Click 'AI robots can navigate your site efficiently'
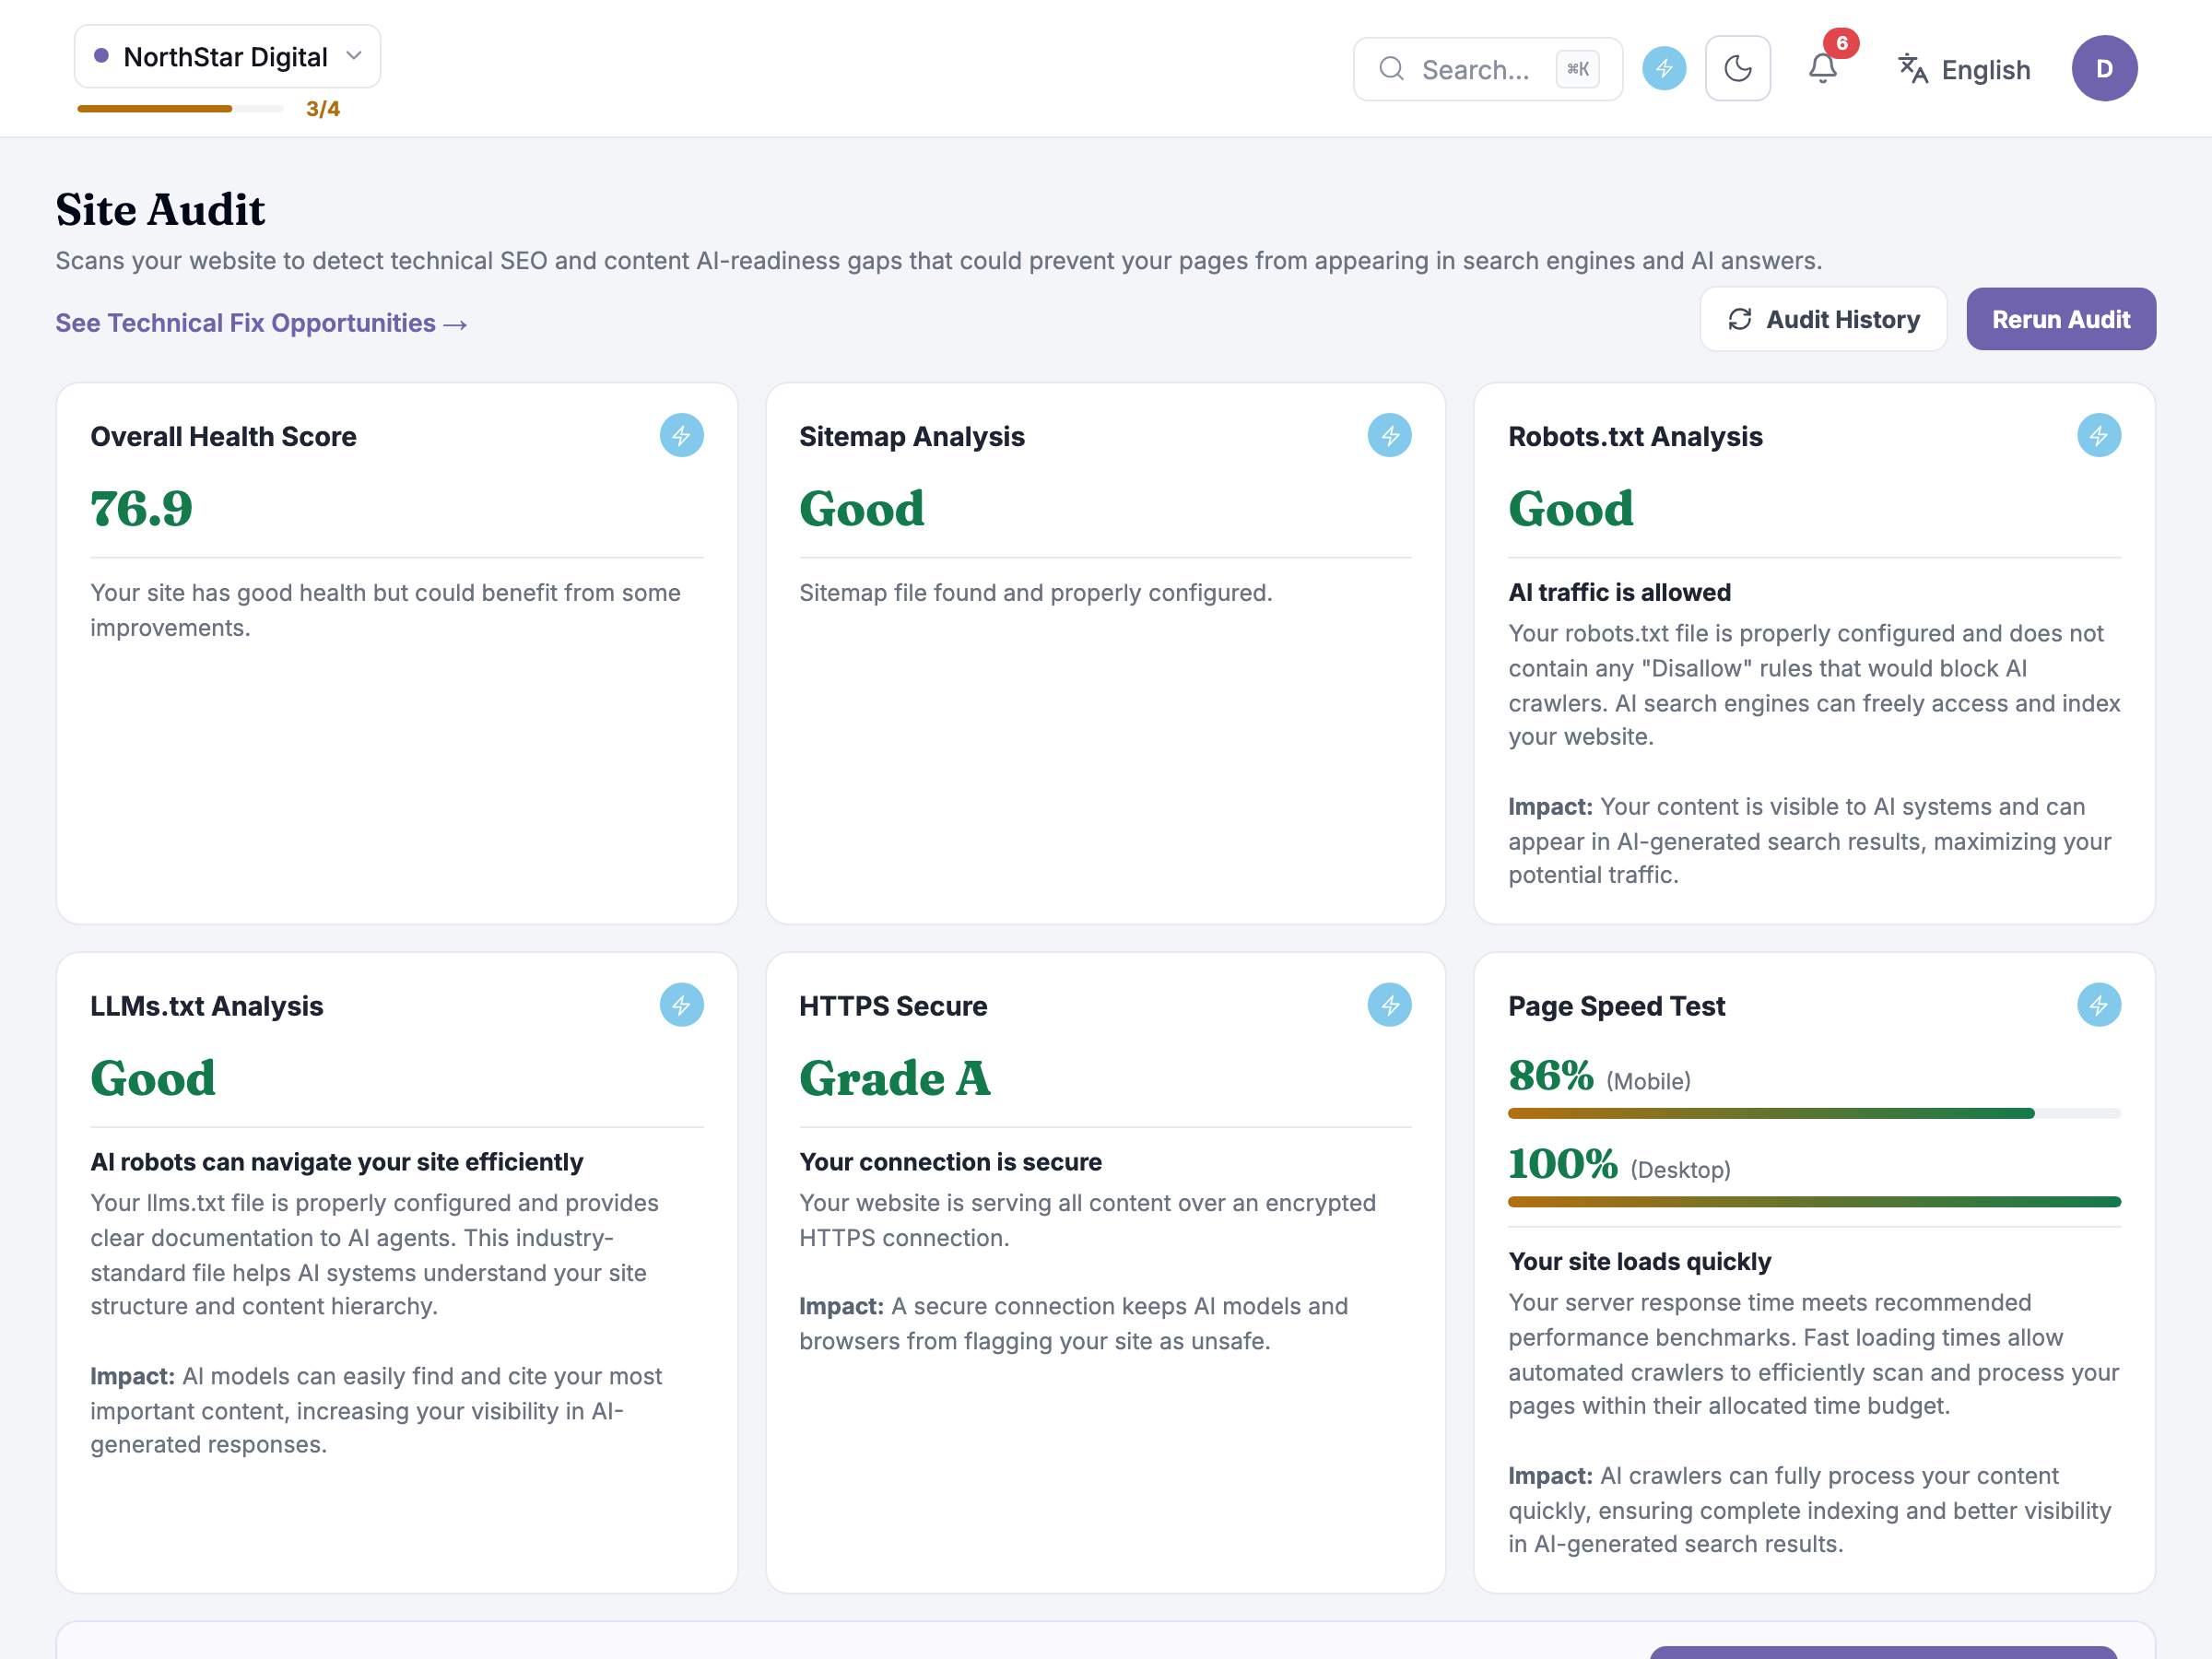Screen dimensions: 2212x1659 pyautogui.click(x=336, y=1162)
